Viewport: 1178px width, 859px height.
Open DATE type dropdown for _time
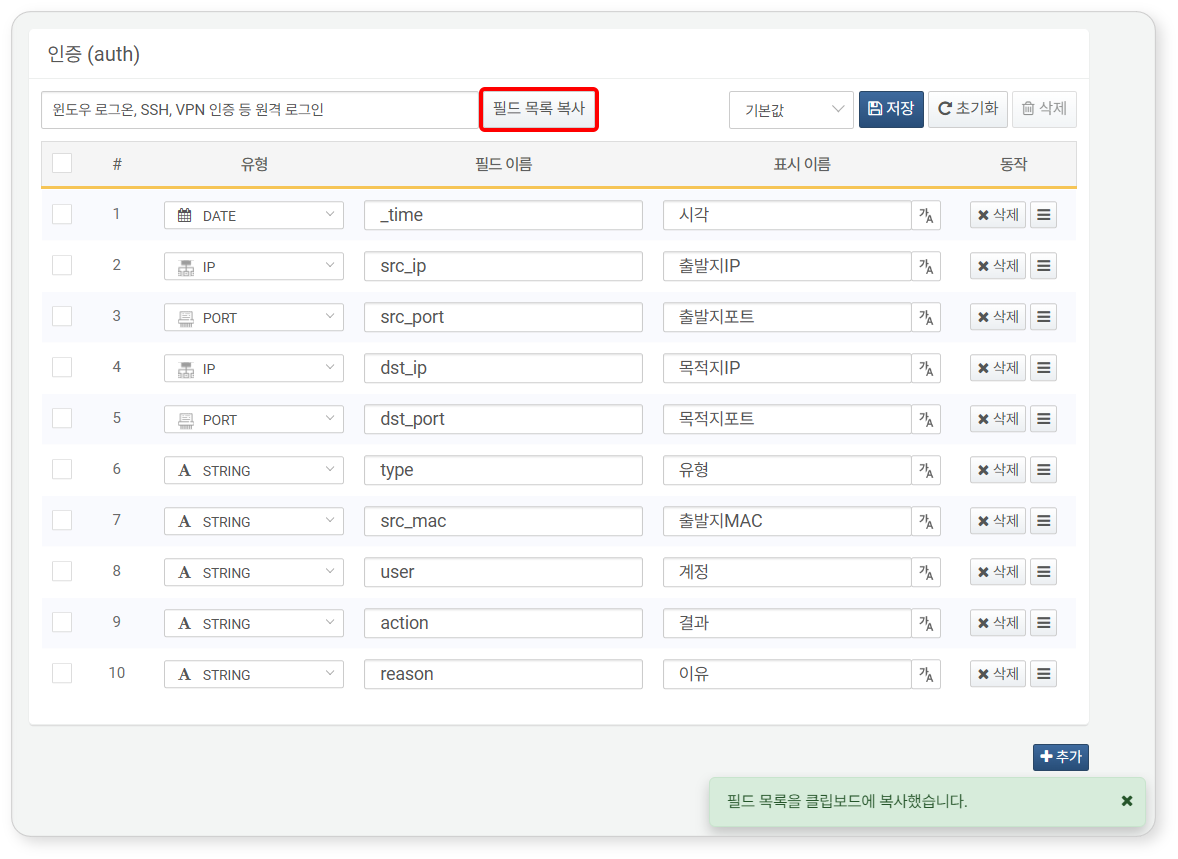pyautogui.click(x=254, y=216)
